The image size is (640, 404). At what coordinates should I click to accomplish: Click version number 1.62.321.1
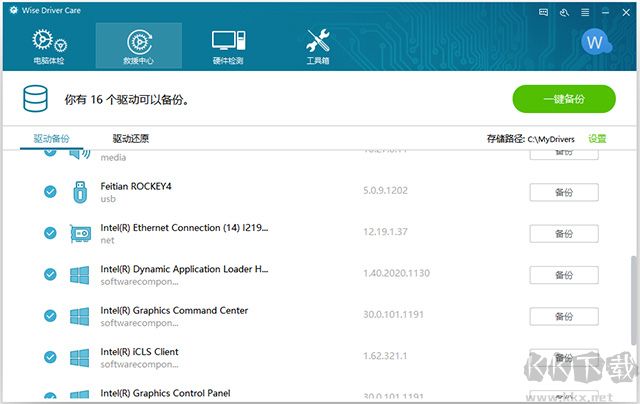385,356
